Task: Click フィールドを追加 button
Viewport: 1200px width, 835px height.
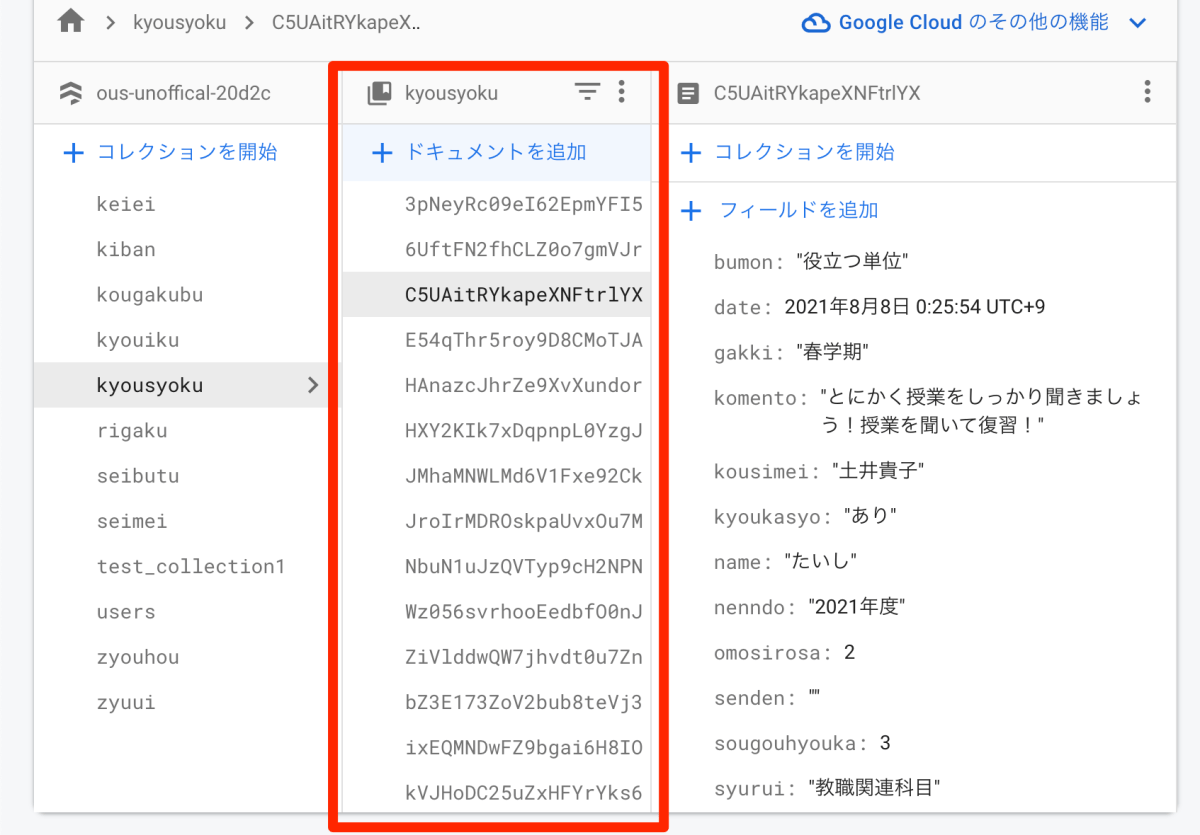Action: 780,211
